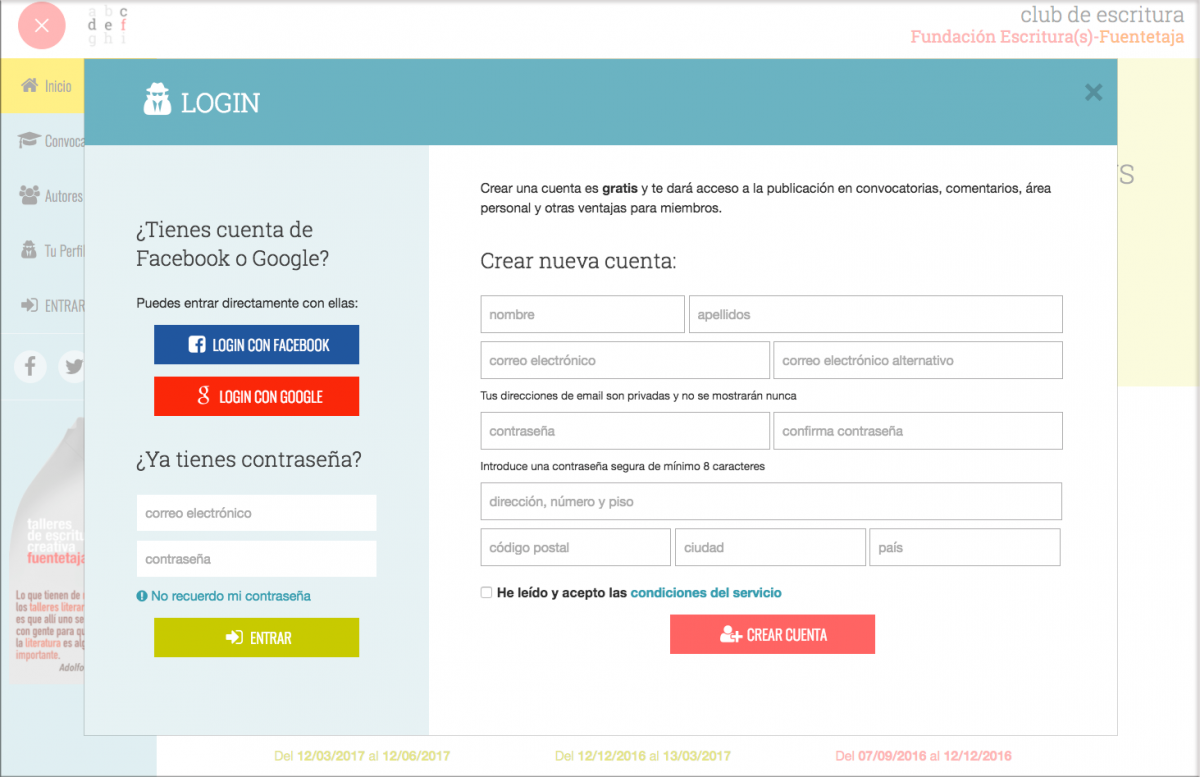The height and width of the screenshot is (777, 1200).
Task: Open the No recuerdo mi contraseña link
Action: (x=230, y=596)
